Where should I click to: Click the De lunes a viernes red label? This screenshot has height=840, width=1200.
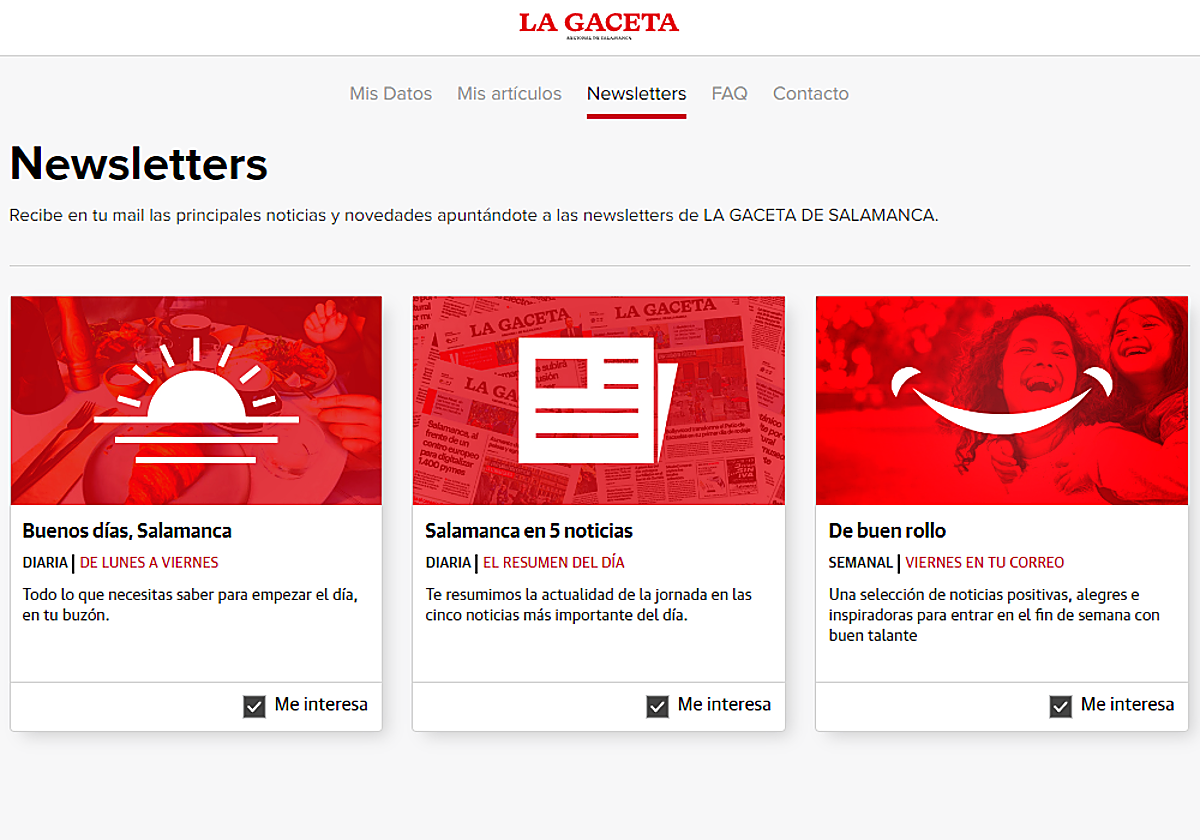coord(149,563)
